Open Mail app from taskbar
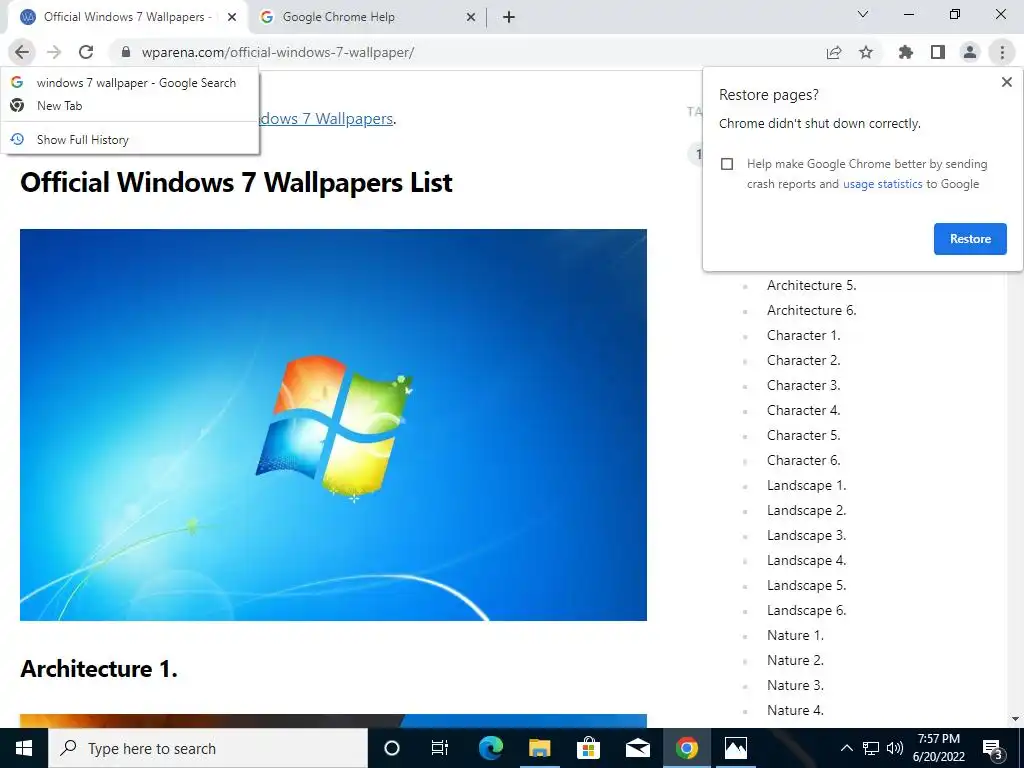Viewport: 1024px width, 768px height. [637, 748]
